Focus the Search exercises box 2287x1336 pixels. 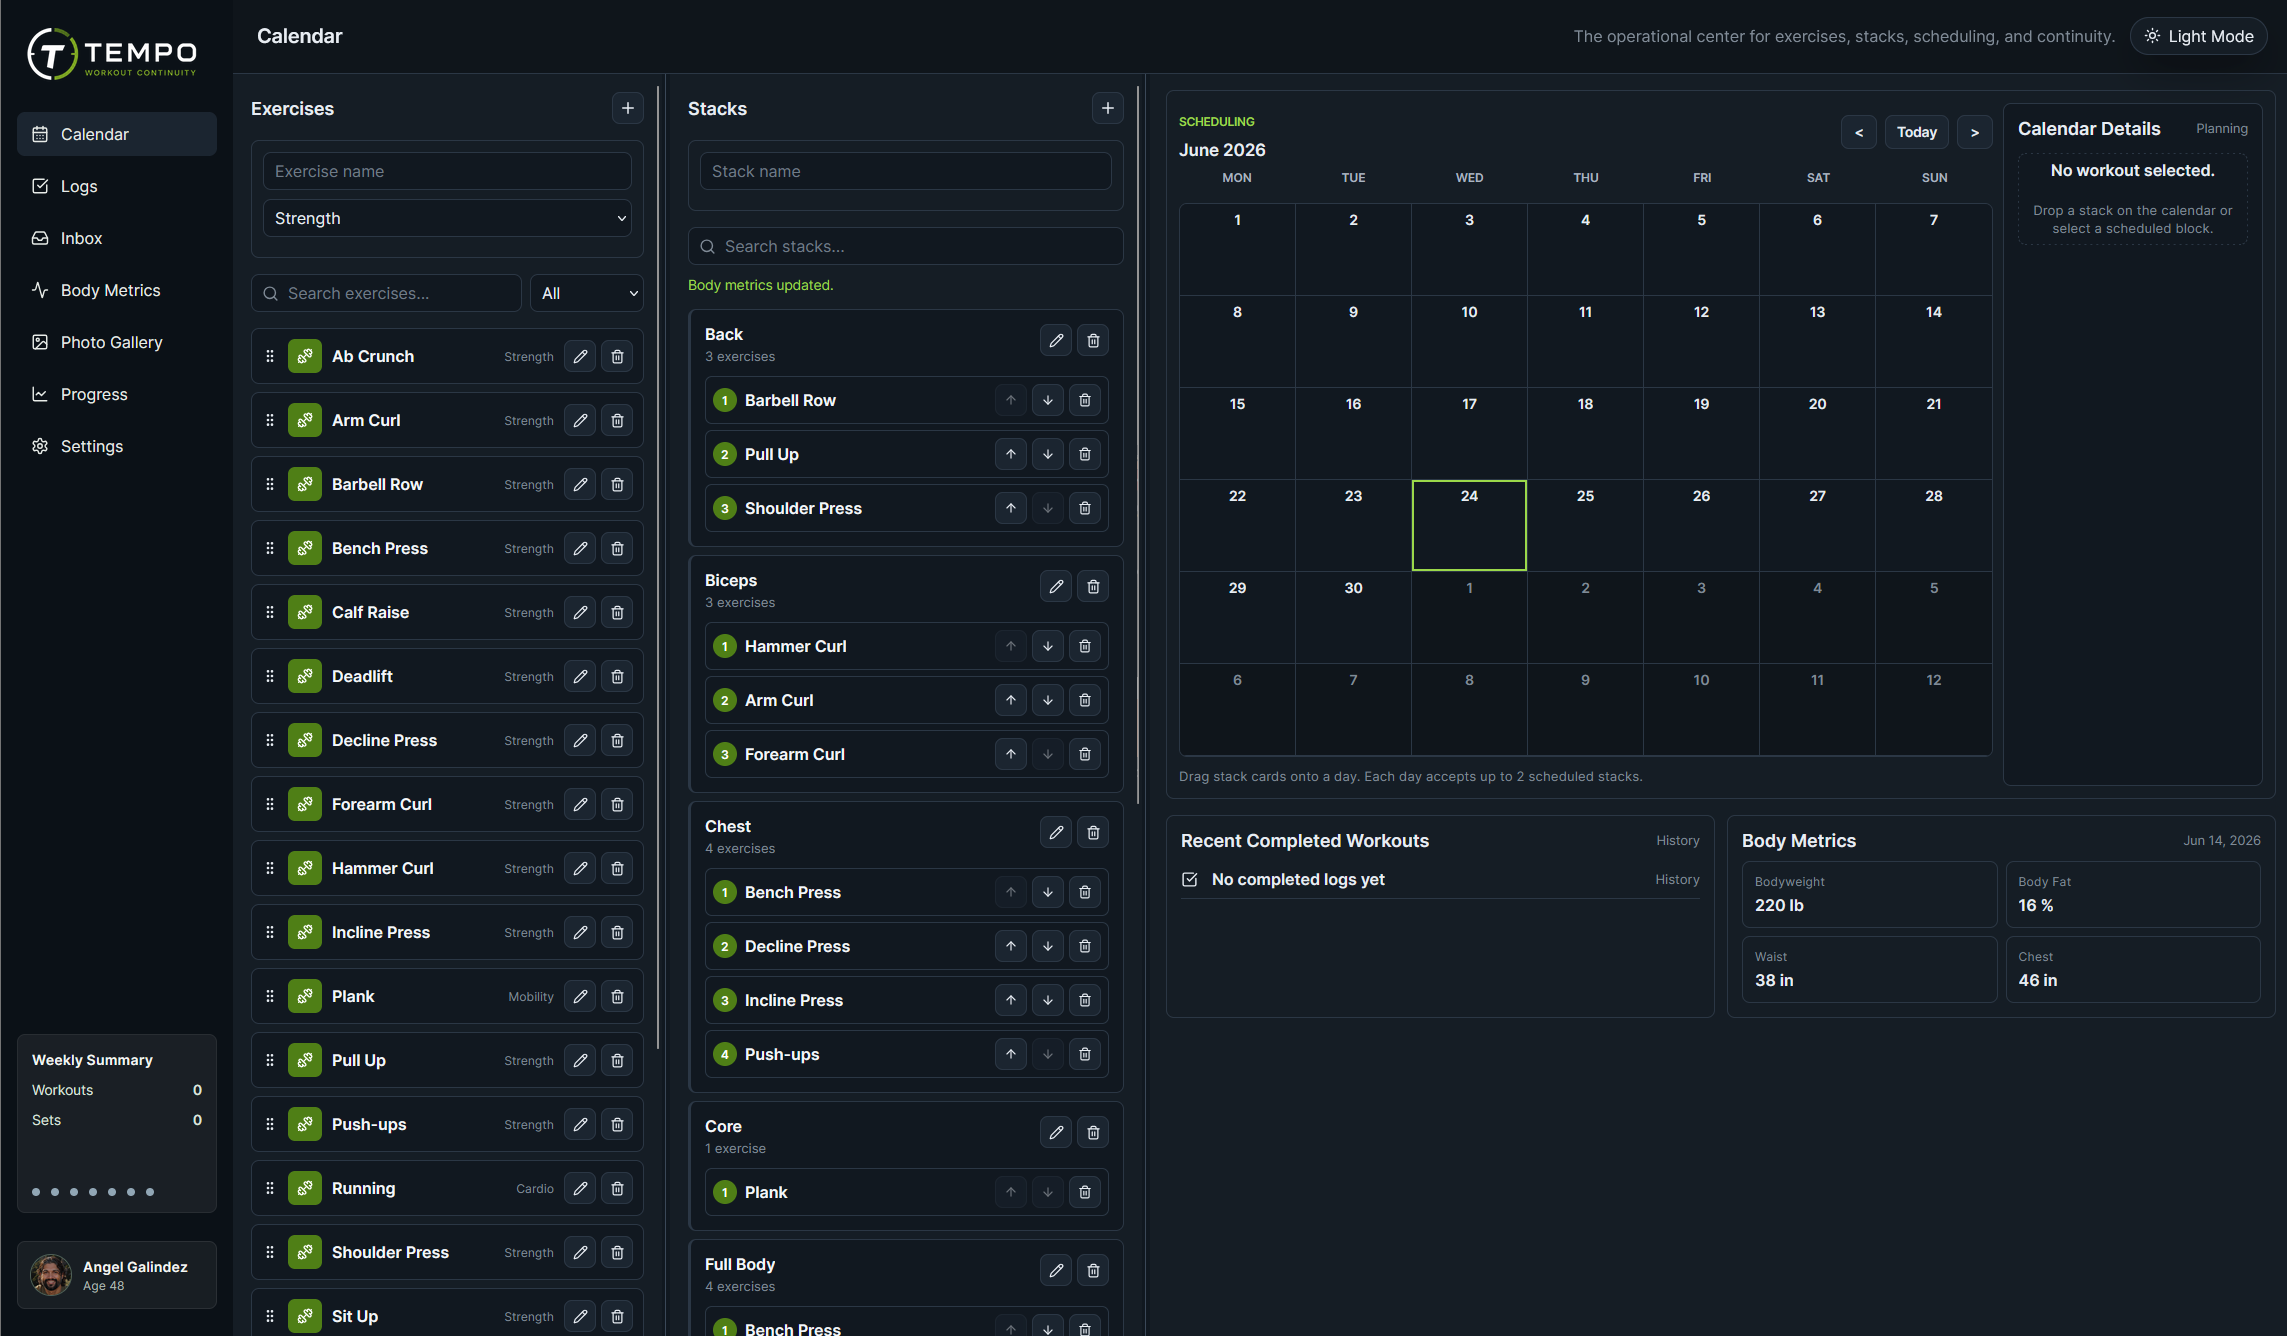[386, 293]
